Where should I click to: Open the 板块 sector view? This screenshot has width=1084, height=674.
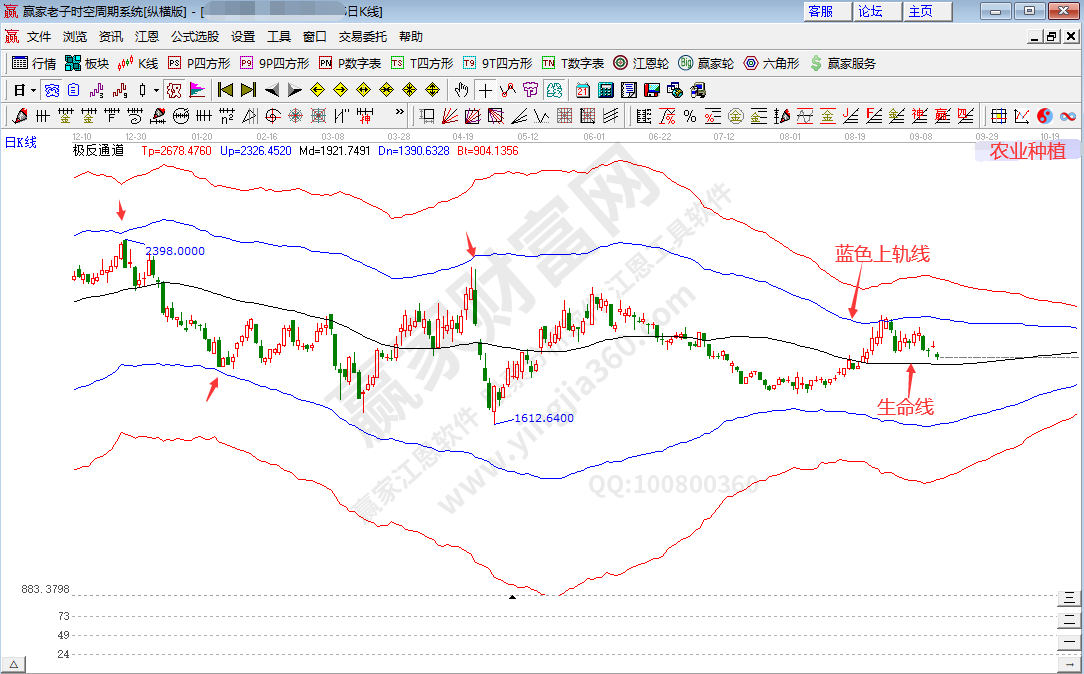(86, 63)
